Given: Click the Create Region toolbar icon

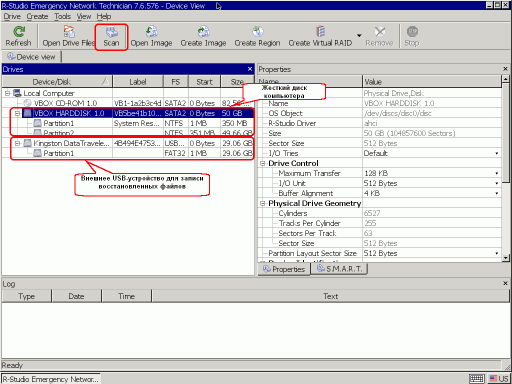Looking at the screenshot, I should 257,36.
